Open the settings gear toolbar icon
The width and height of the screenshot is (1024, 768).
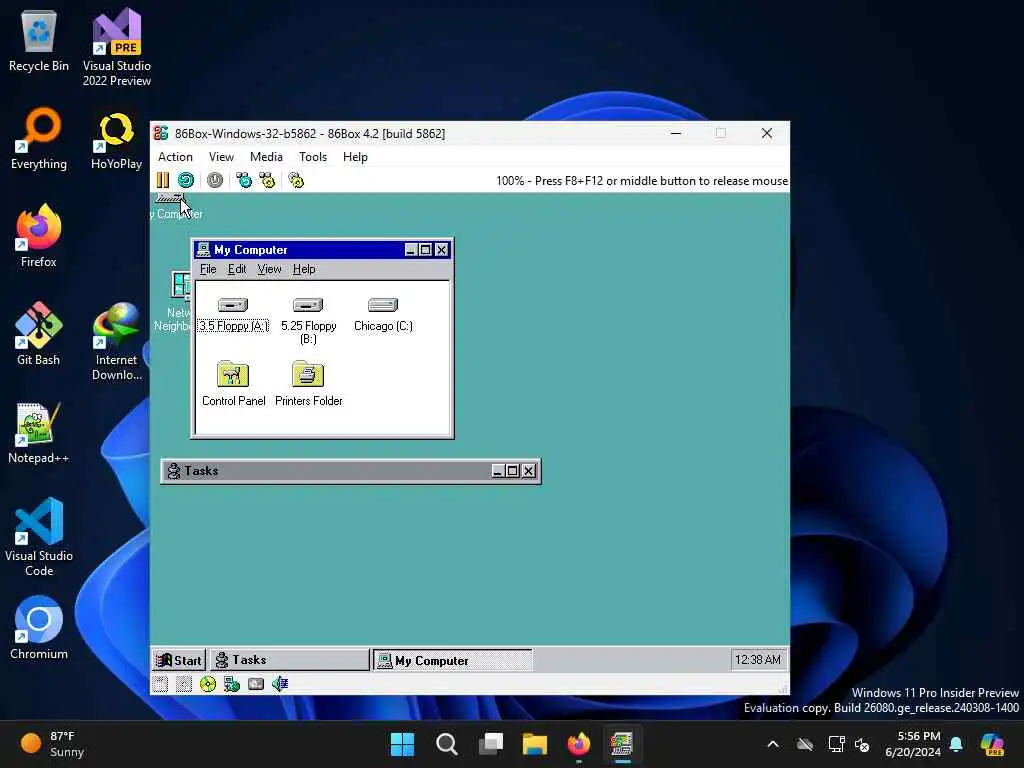[x=296, y=180]
